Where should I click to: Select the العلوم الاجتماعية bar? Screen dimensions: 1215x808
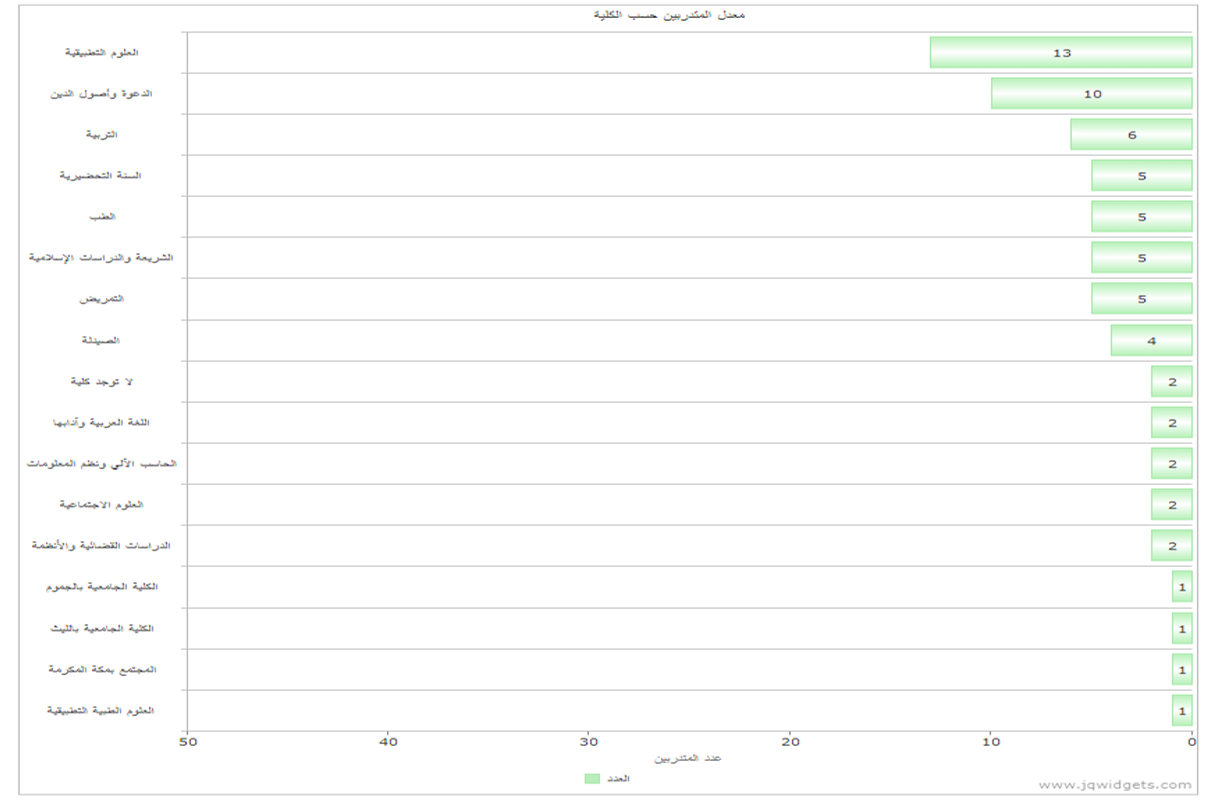click(x=1172, y=504)
